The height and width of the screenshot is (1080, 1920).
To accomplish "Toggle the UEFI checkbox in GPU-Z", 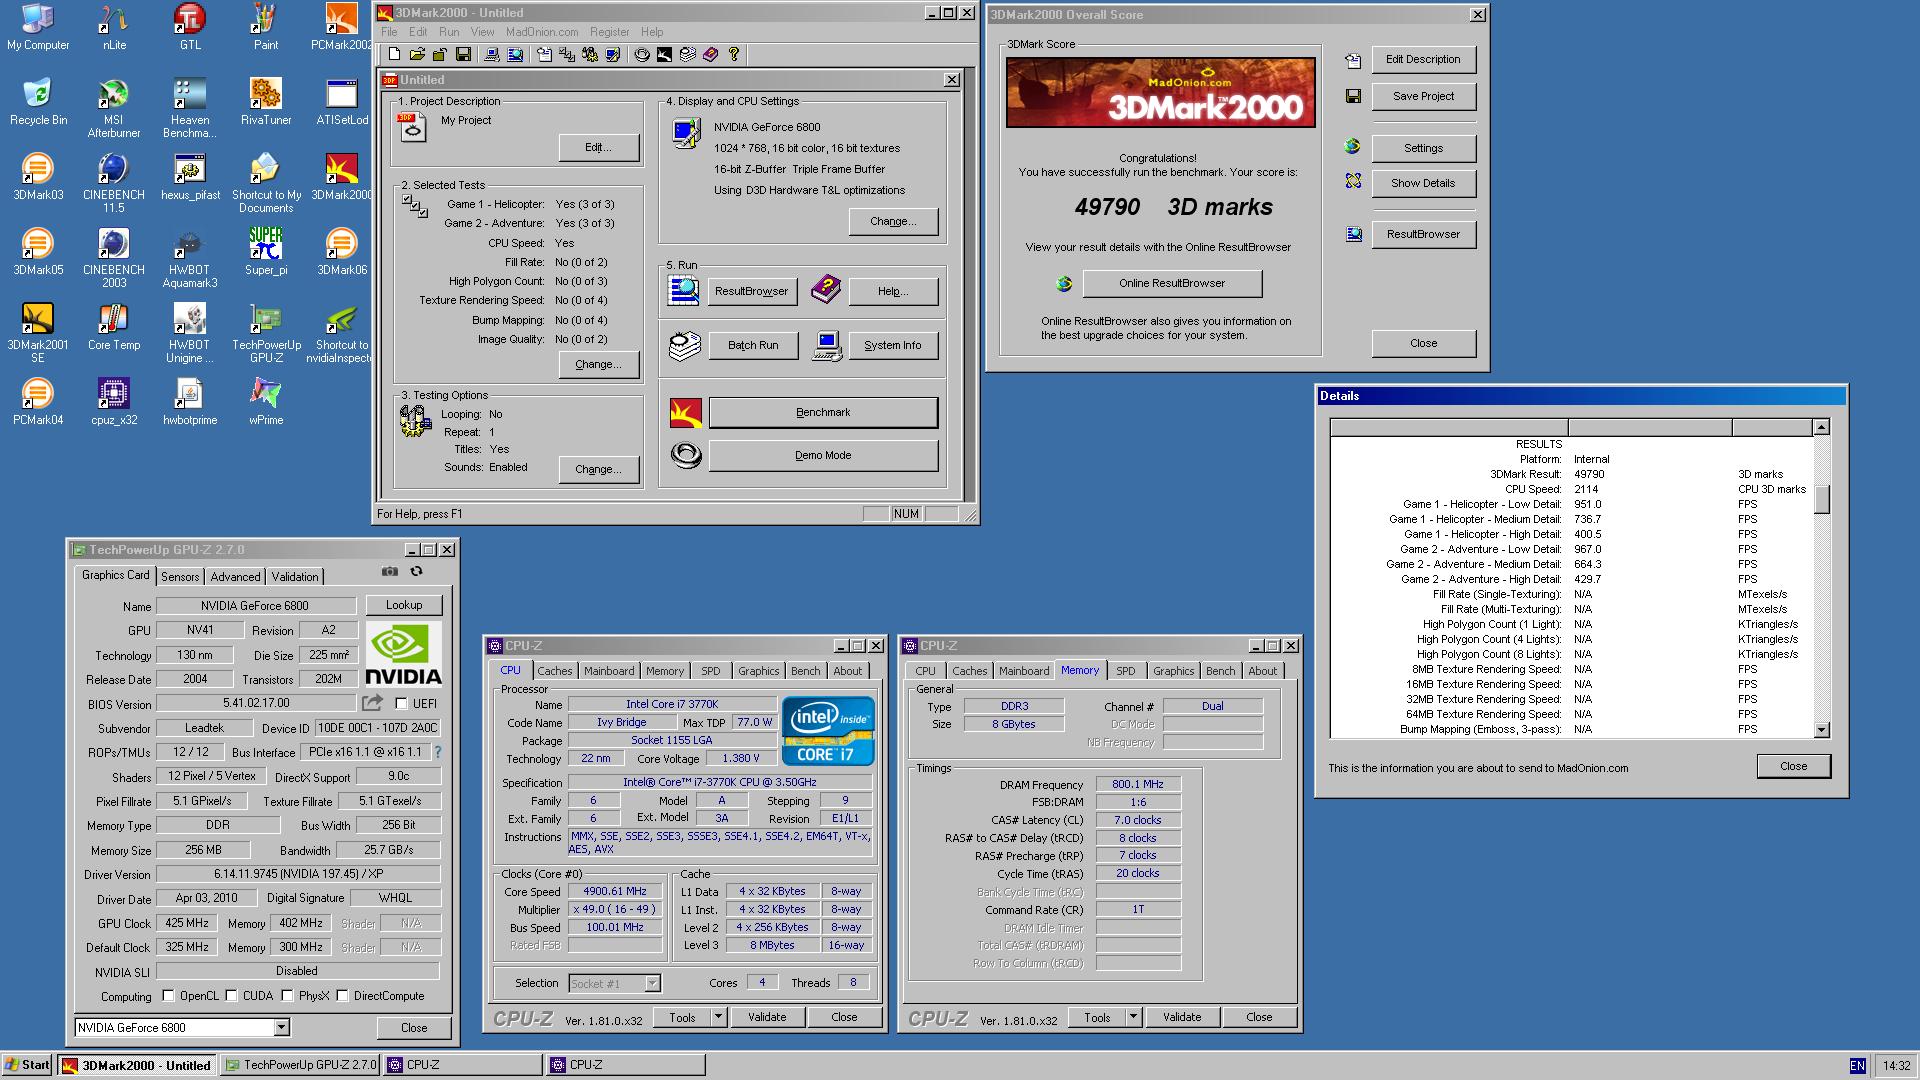I will (401, 704).
